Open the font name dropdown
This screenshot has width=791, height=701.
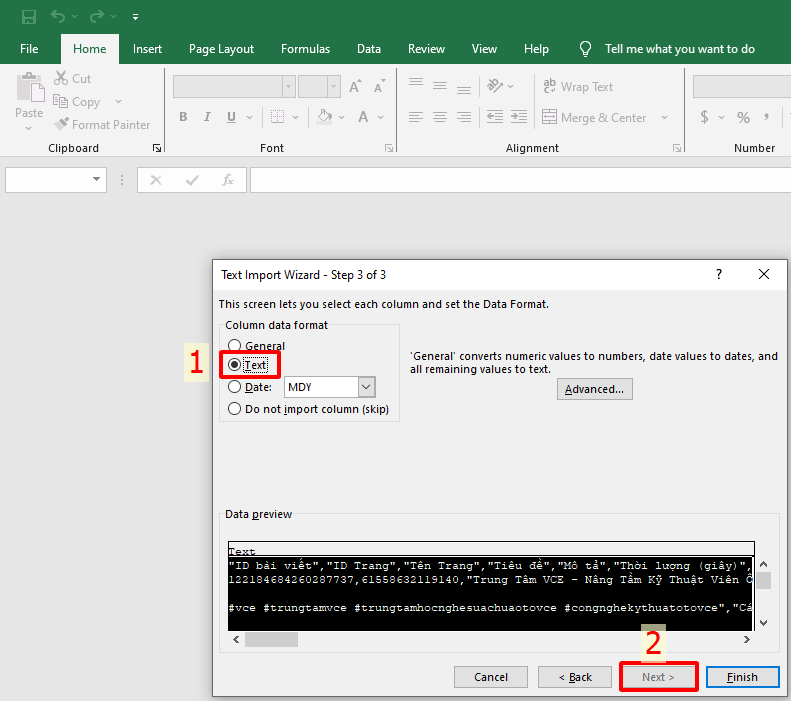click(x=289, y=87)
